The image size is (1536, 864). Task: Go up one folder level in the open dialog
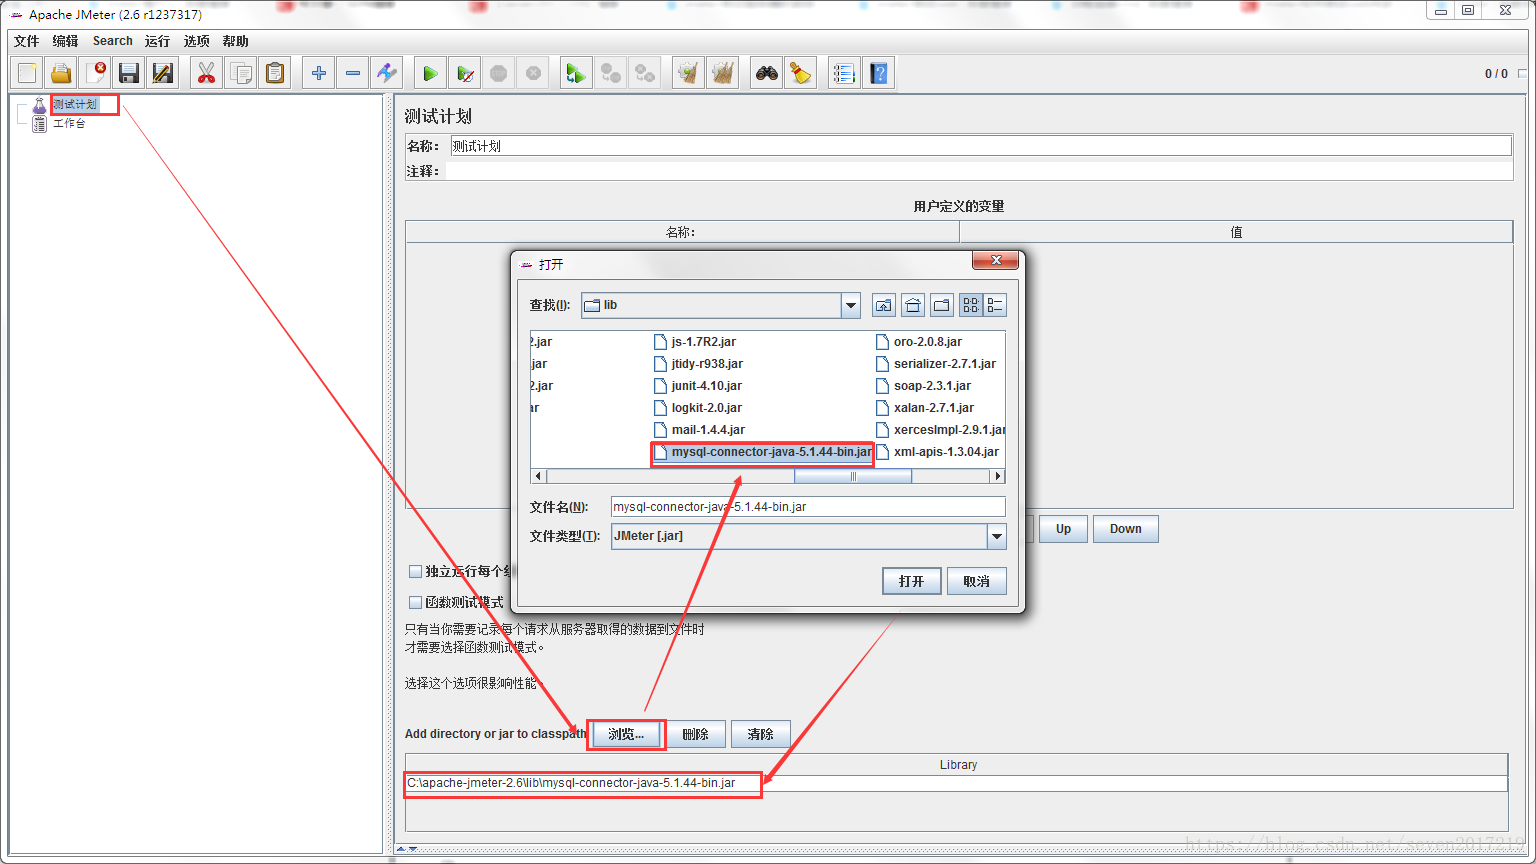(x=883, y=305)
